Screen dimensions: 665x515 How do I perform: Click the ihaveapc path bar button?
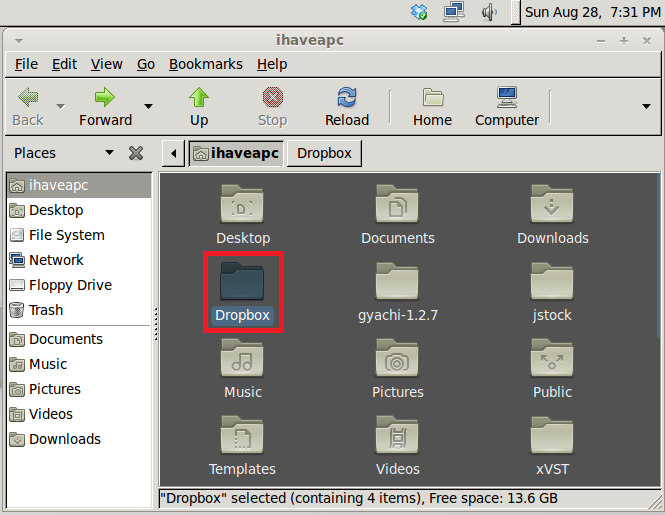point(236,153)
